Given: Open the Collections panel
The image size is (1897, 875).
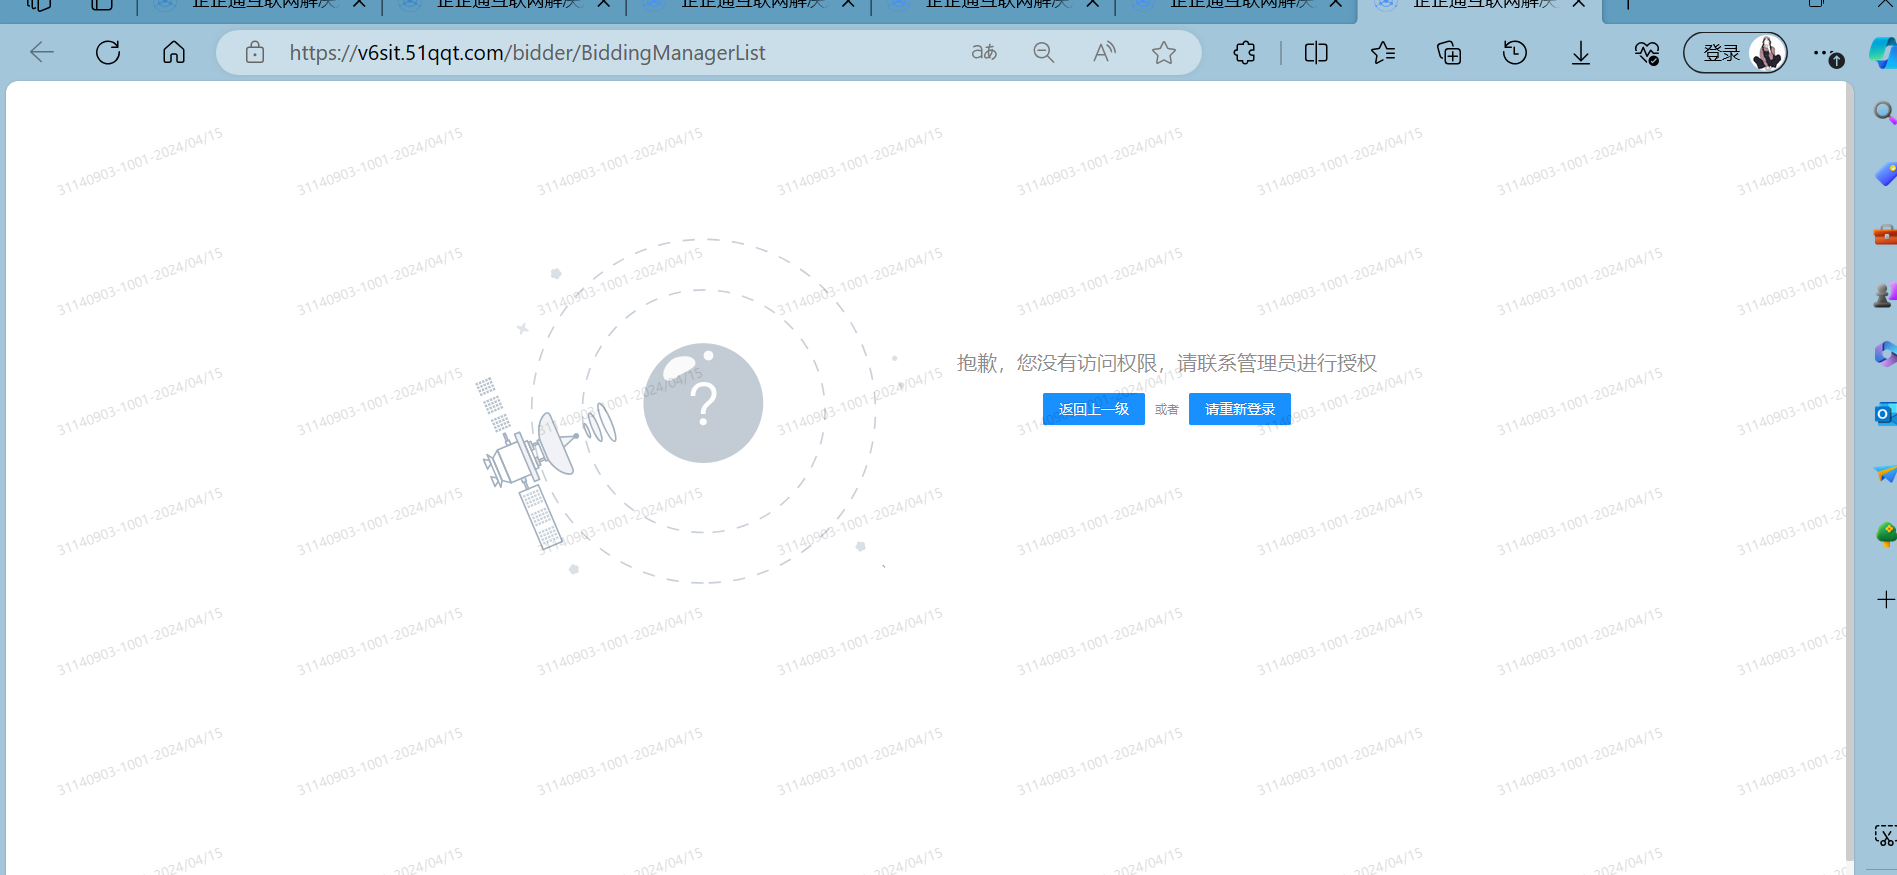Looking at the screenshot, I should point(1449,52).
